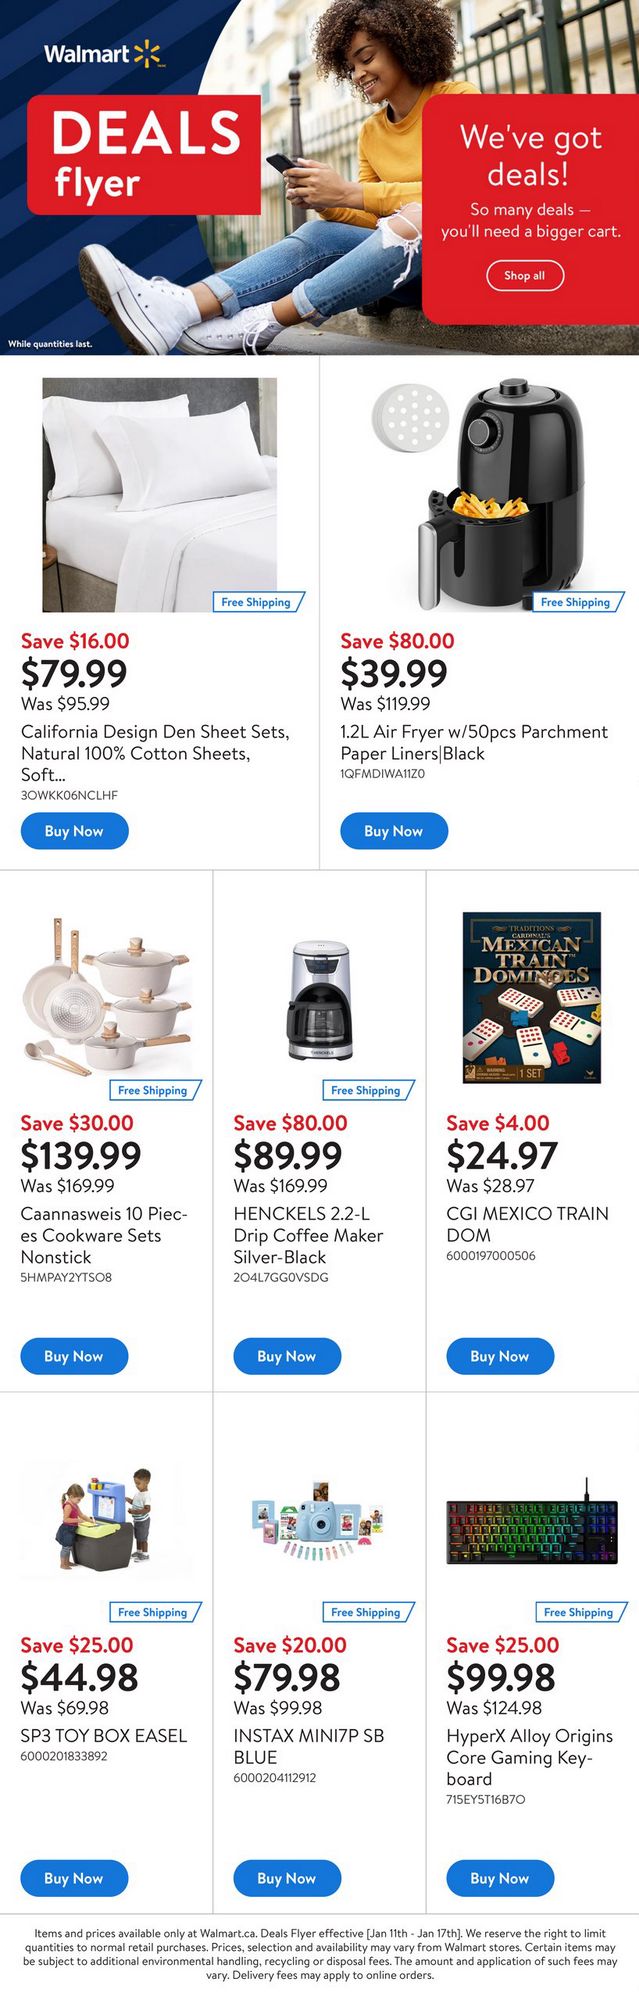
Task: Click Free Shipping badge on toy box easel
Action: click(x=153, y=1612)
